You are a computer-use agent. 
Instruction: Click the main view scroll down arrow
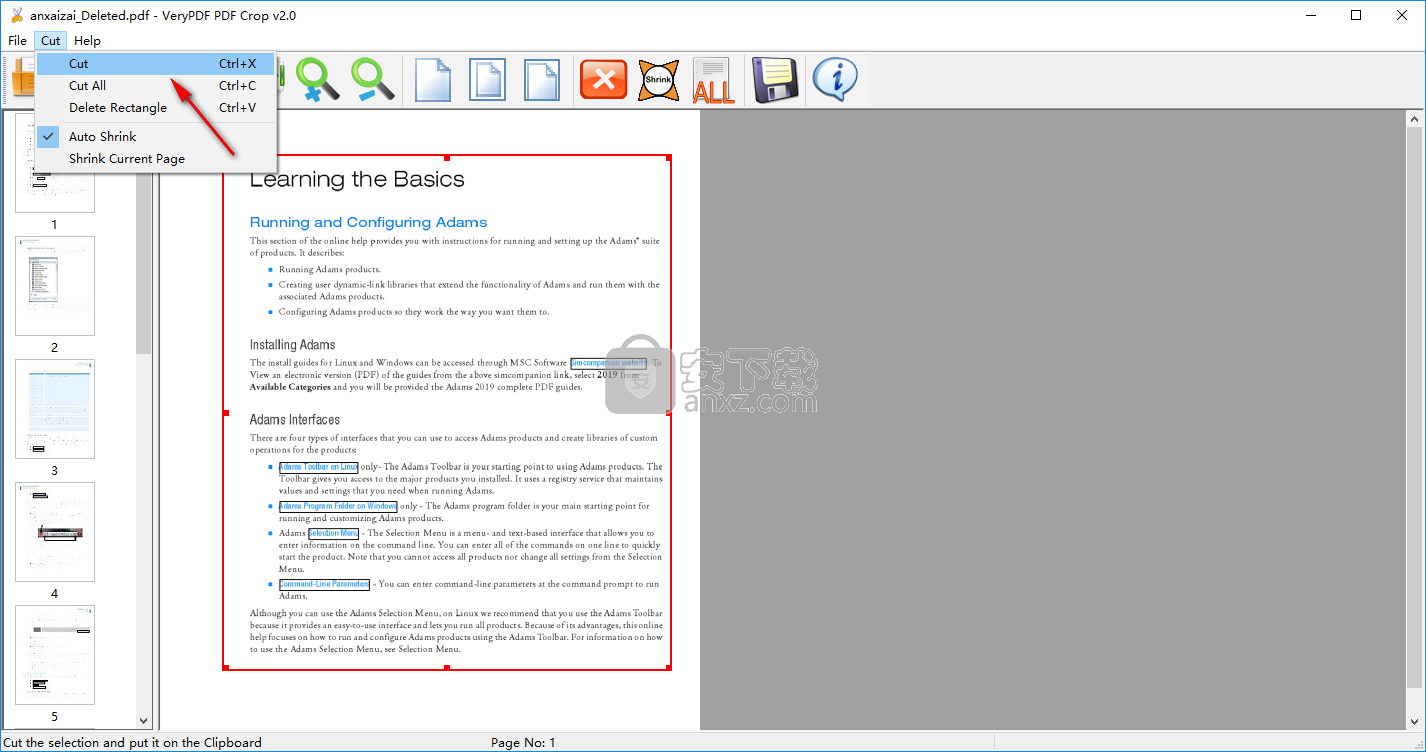click(x=1414, y=721)
